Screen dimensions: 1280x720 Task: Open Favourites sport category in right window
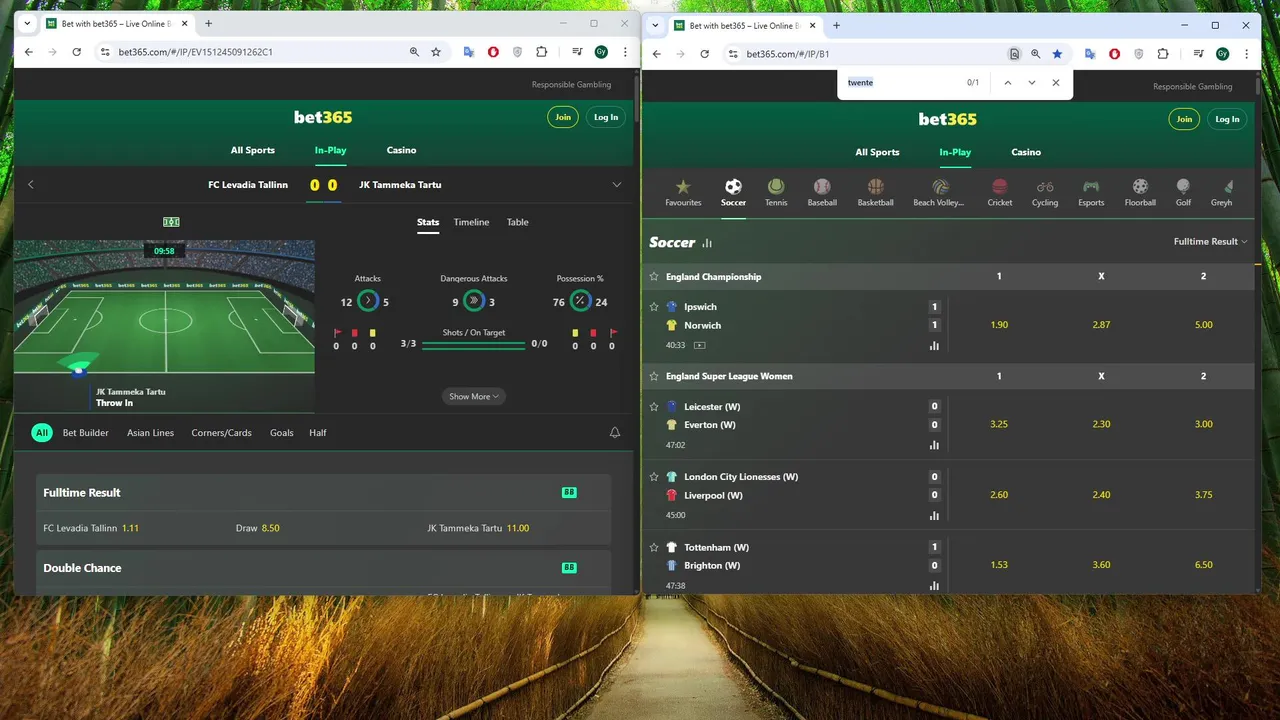pyautogui.click(x=683, y=192)
